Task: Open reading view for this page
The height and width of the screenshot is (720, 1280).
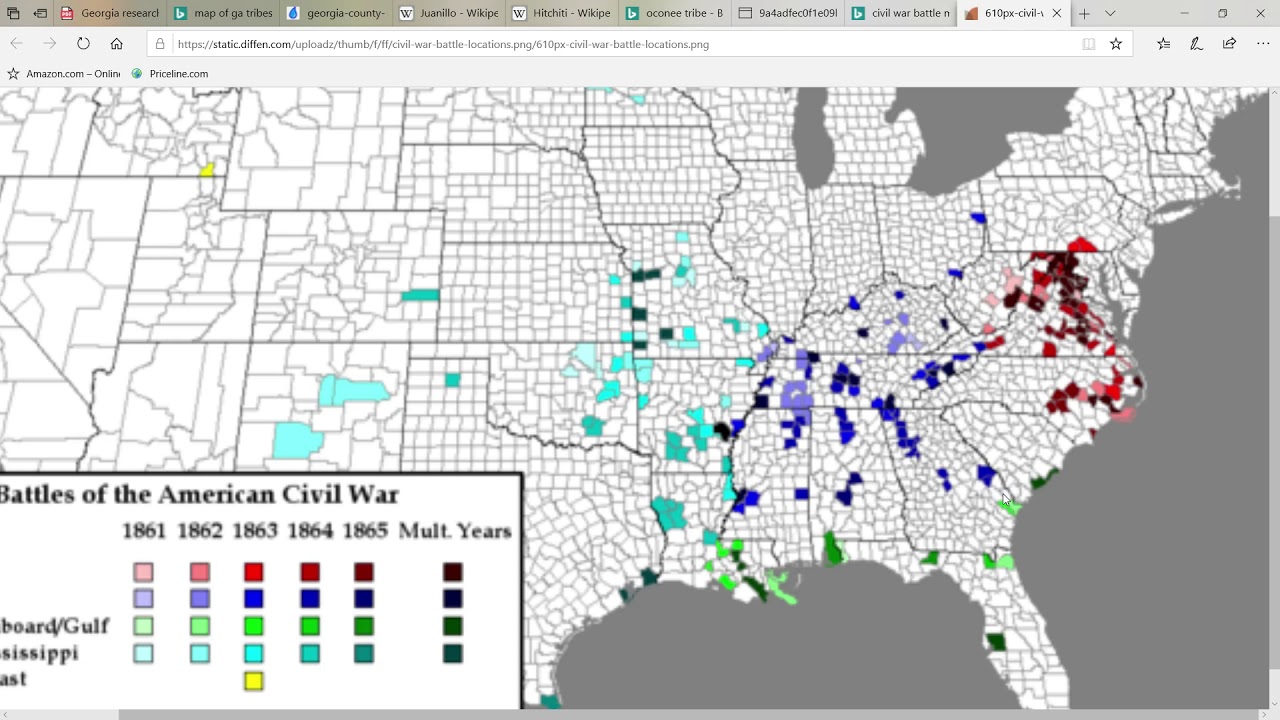Action: click(x=1088, y=44)
